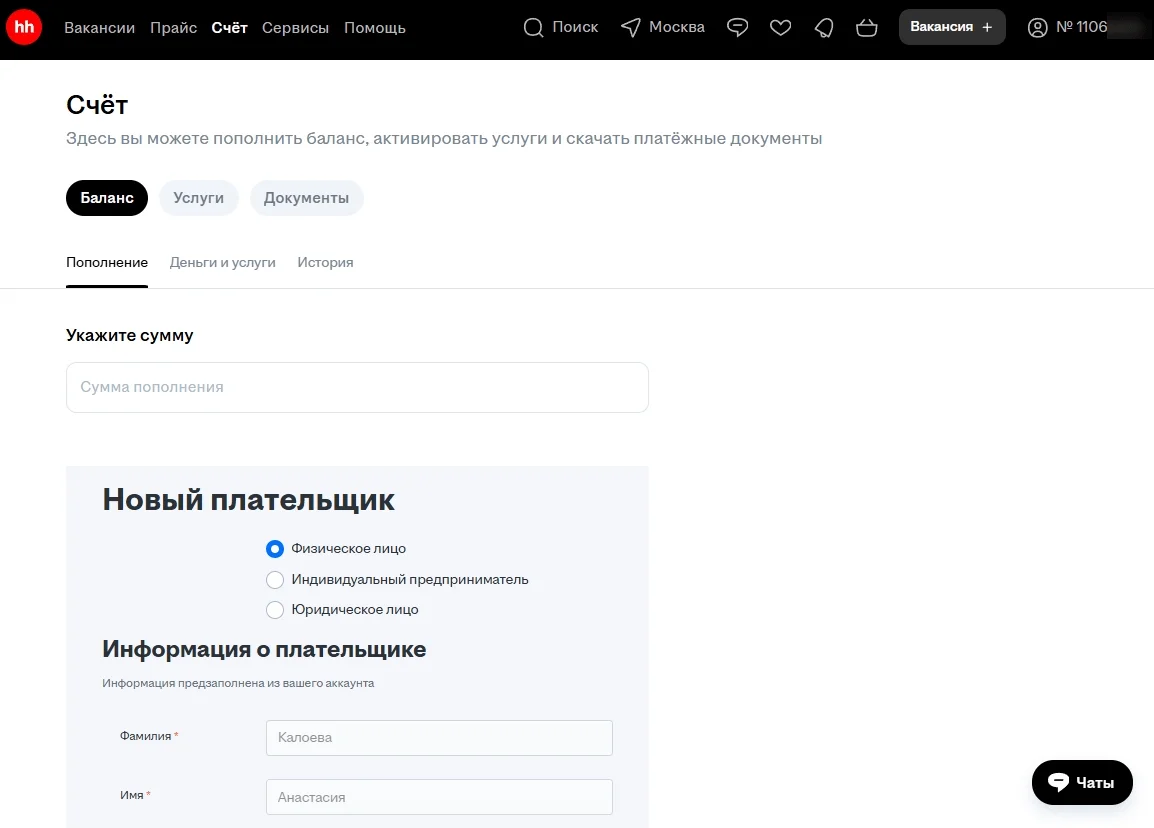Switch to the Документы section
This screenshot has height=828, width=1154.
pos(306,198)
